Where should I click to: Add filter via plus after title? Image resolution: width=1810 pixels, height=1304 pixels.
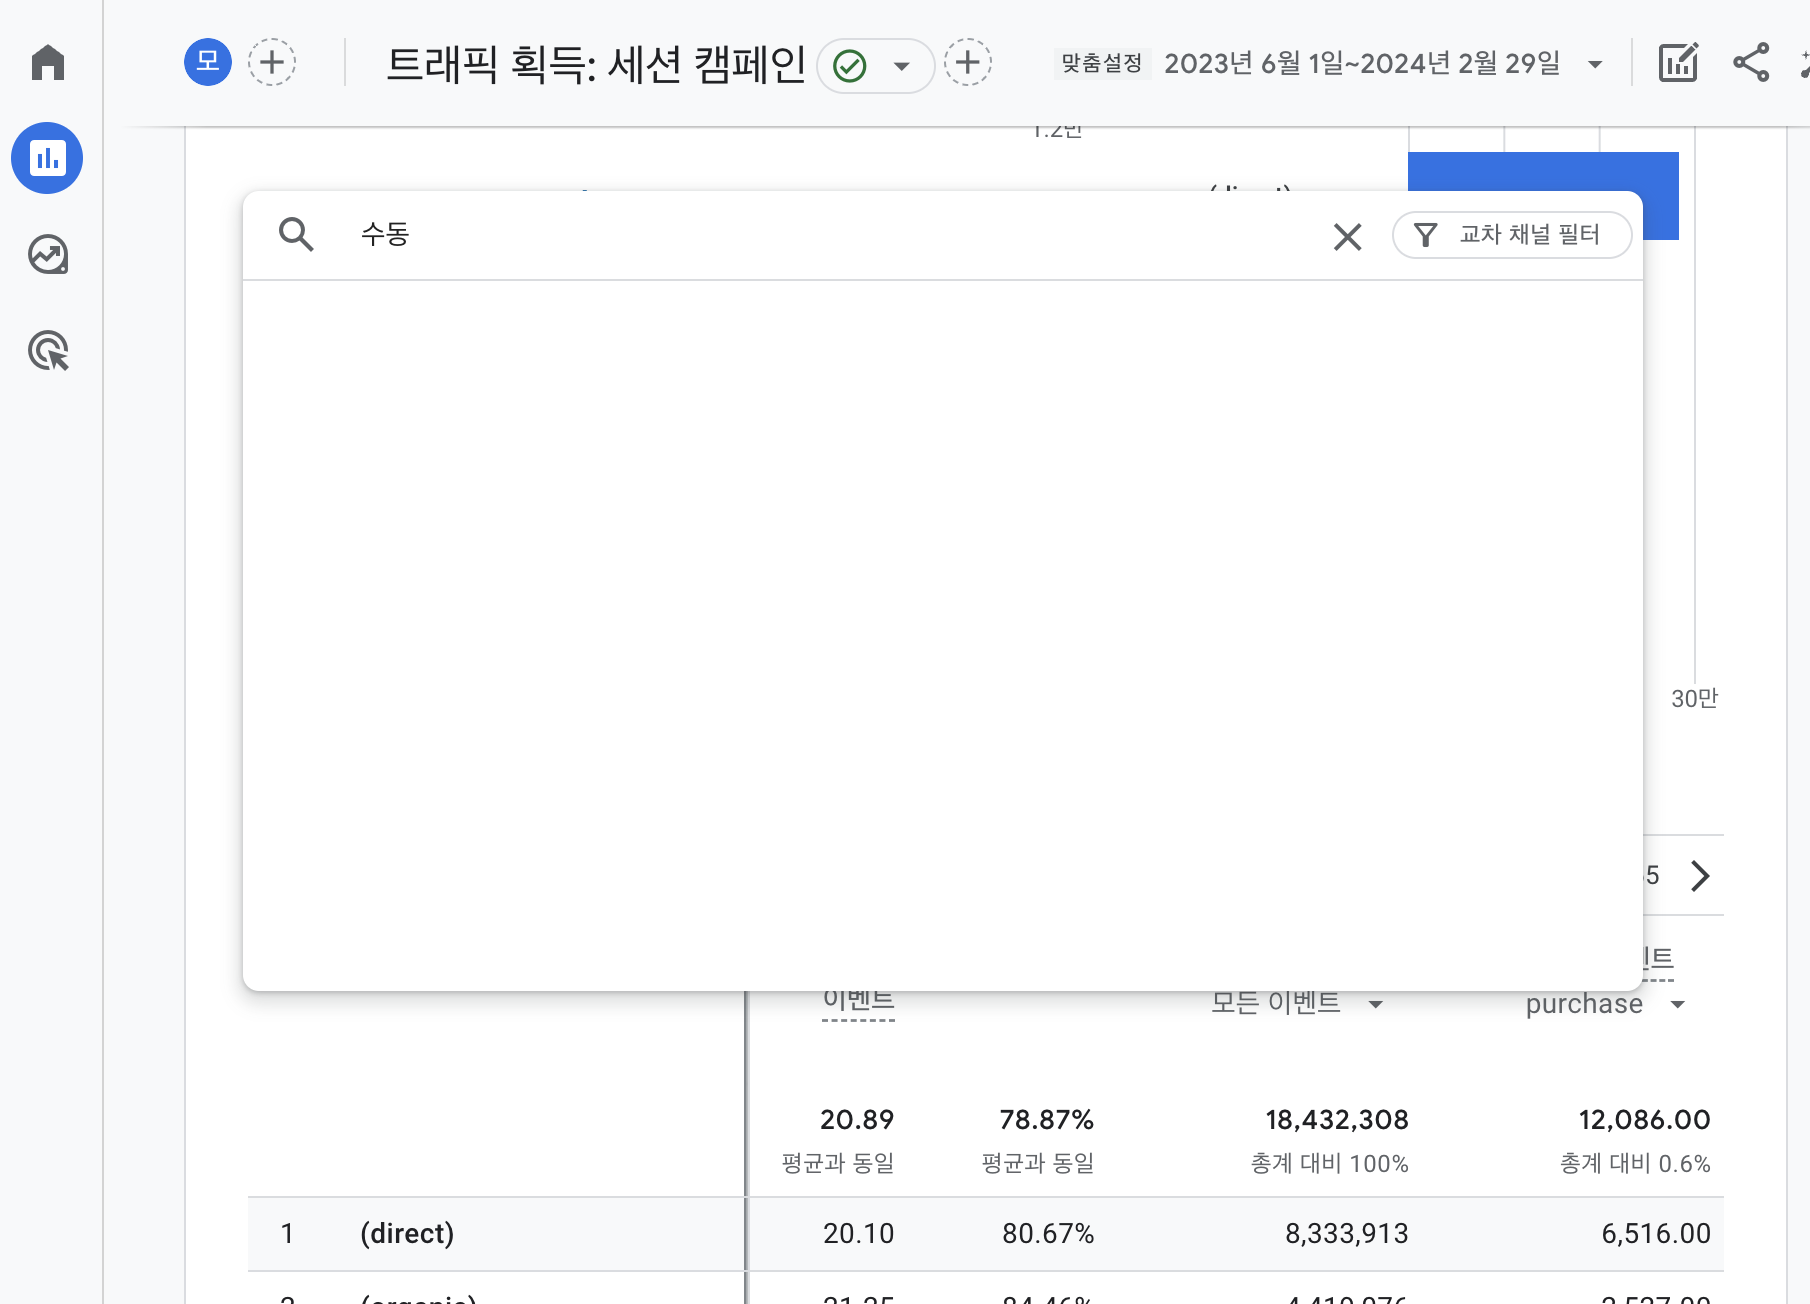[x=968, y=62]
